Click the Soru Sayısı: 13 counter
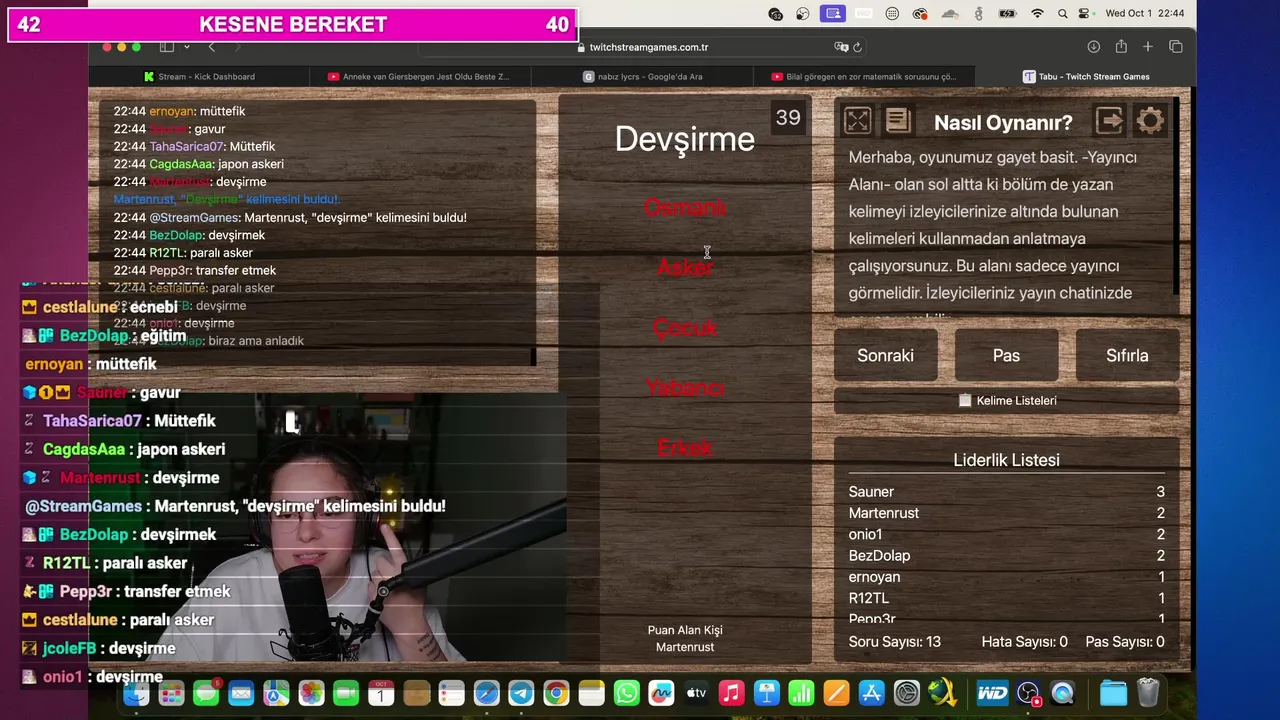Screen dimensions: 1280x720 point(895,642)
